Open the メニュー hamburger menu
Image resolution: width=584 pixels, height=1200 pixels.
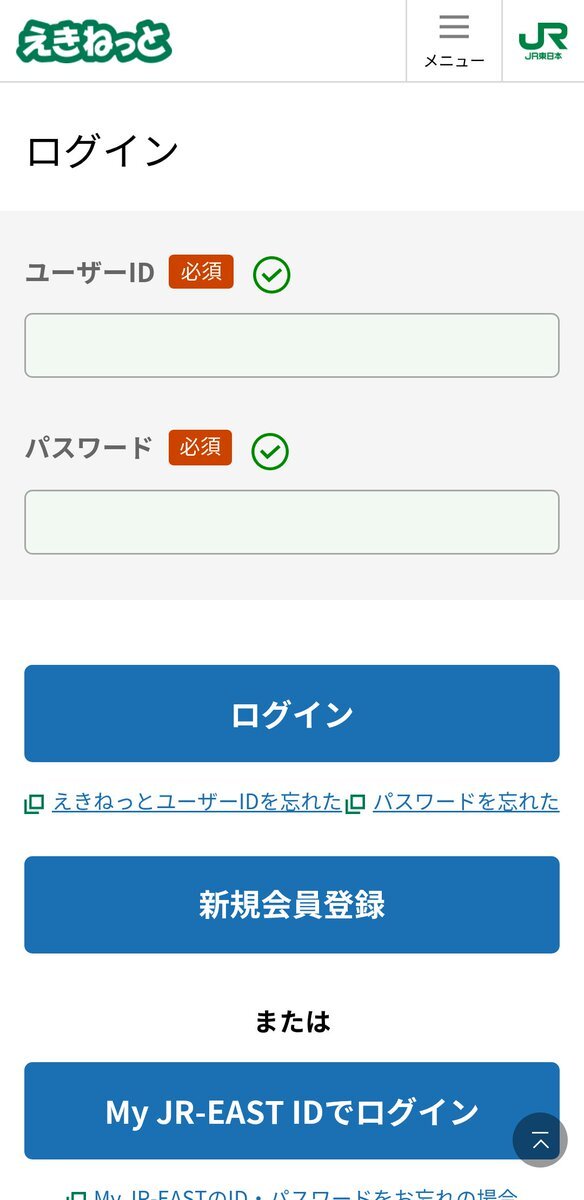454,41
